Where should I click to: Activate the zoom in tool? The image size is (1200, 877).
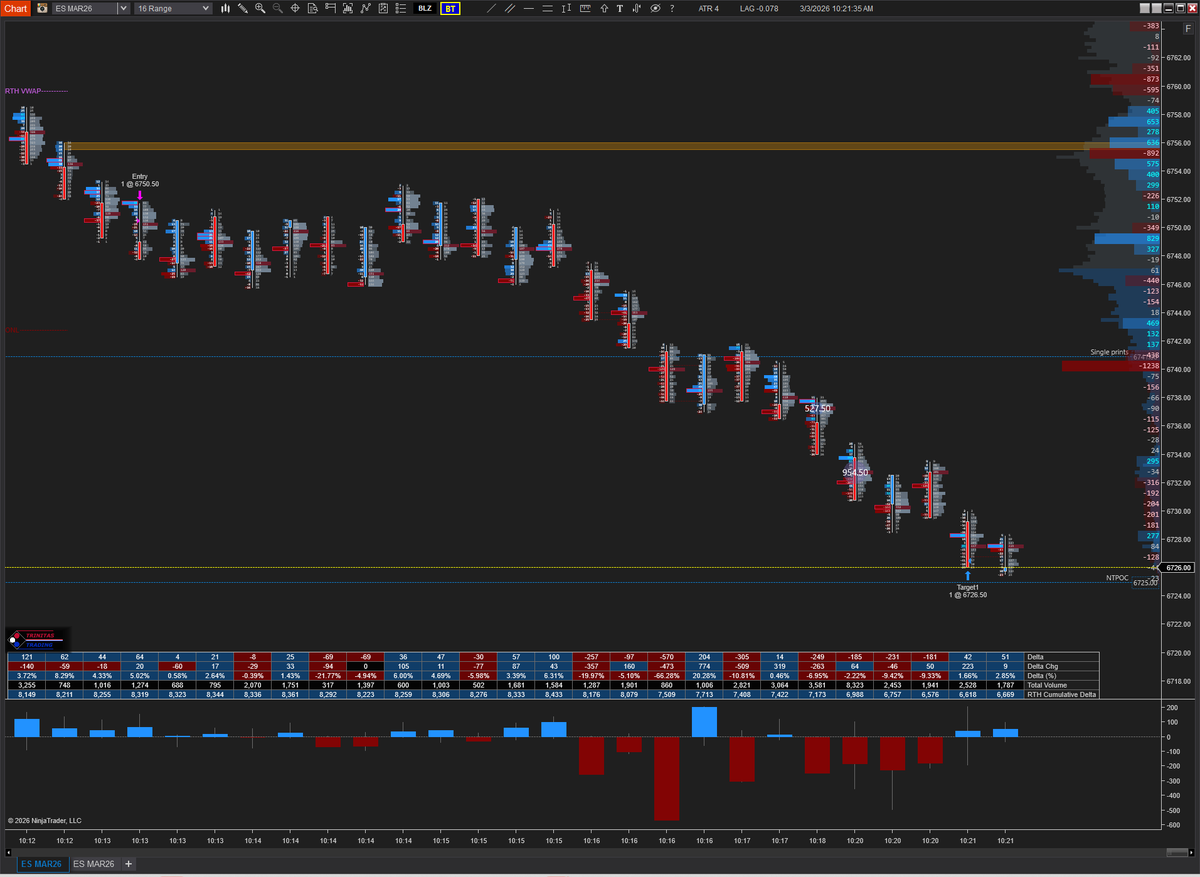259,8
